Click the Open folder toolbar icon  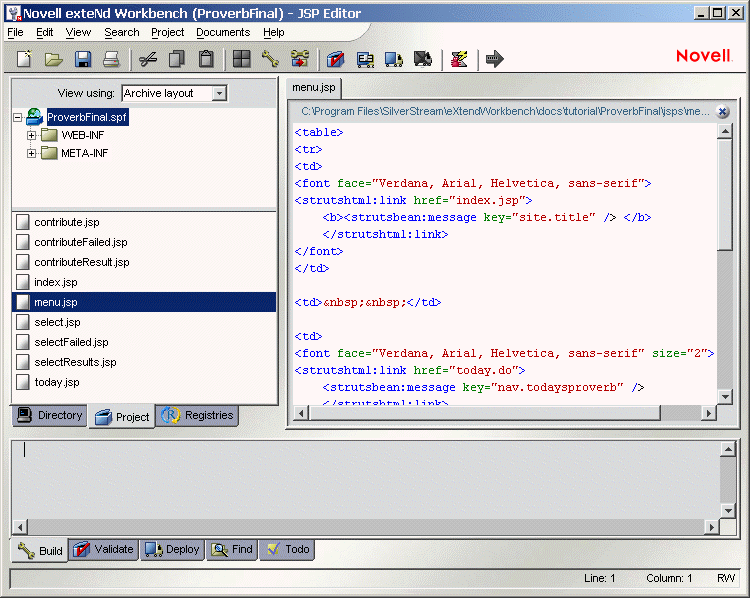[53, 60]
